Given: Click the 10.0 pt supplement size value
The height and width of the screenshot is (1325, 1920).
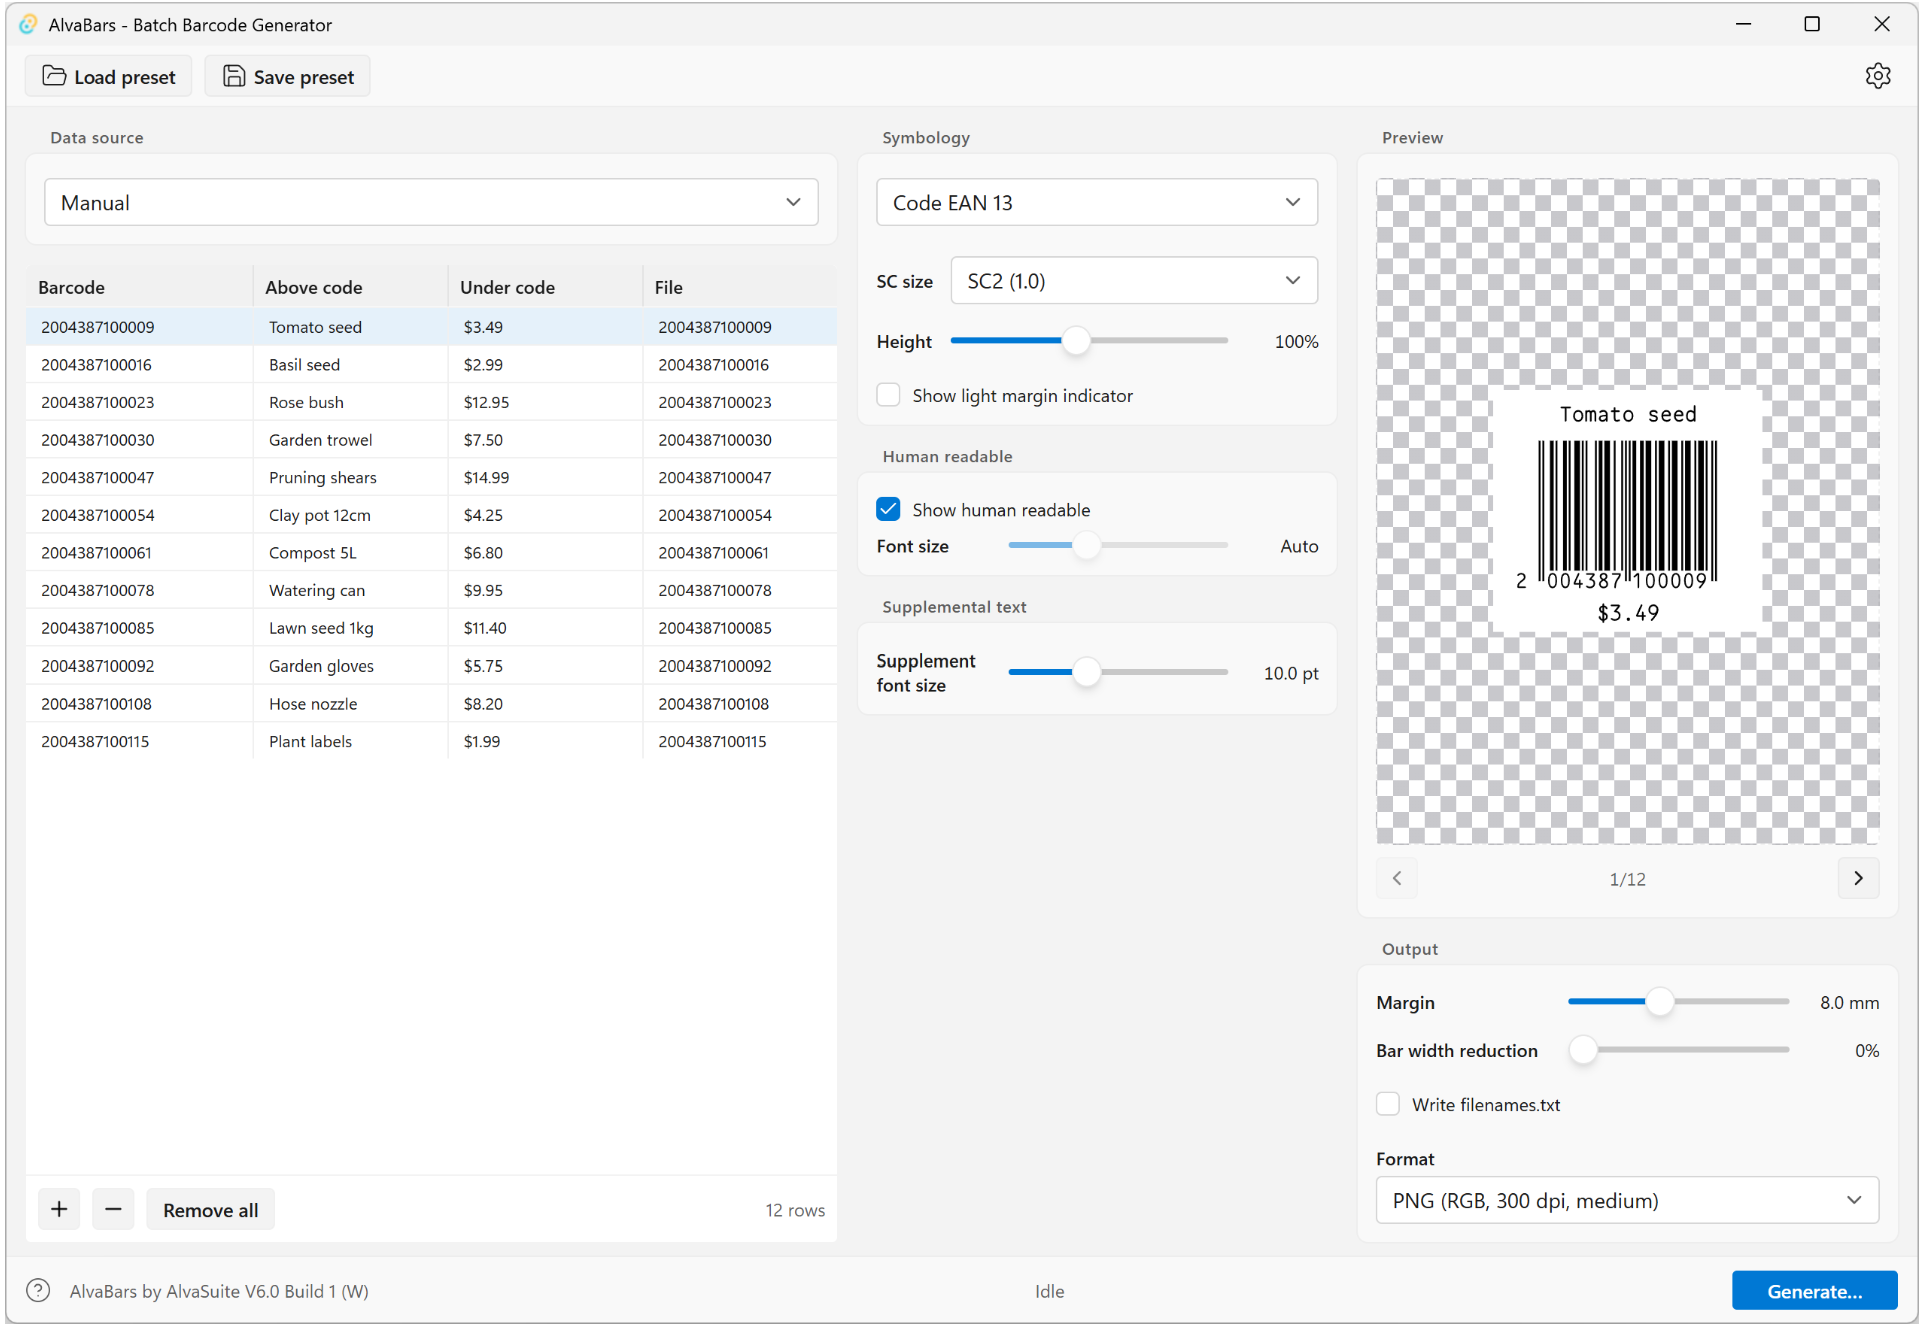Looking at the screenshot, I should (1290, 673).
